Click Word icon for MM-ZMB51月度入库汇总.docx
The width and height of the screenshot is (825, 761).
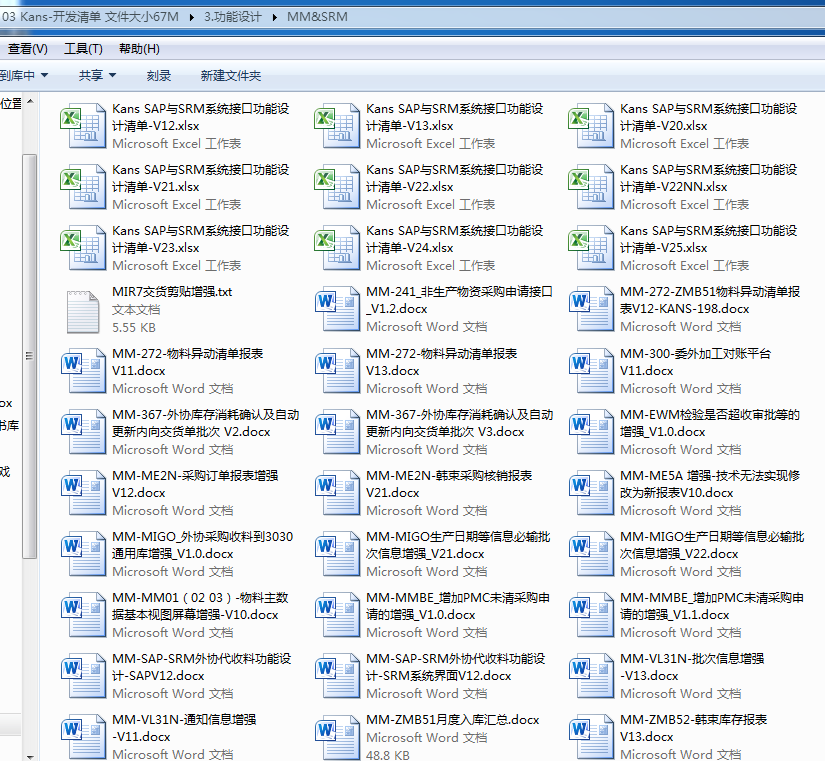click(x=337, y=737)
